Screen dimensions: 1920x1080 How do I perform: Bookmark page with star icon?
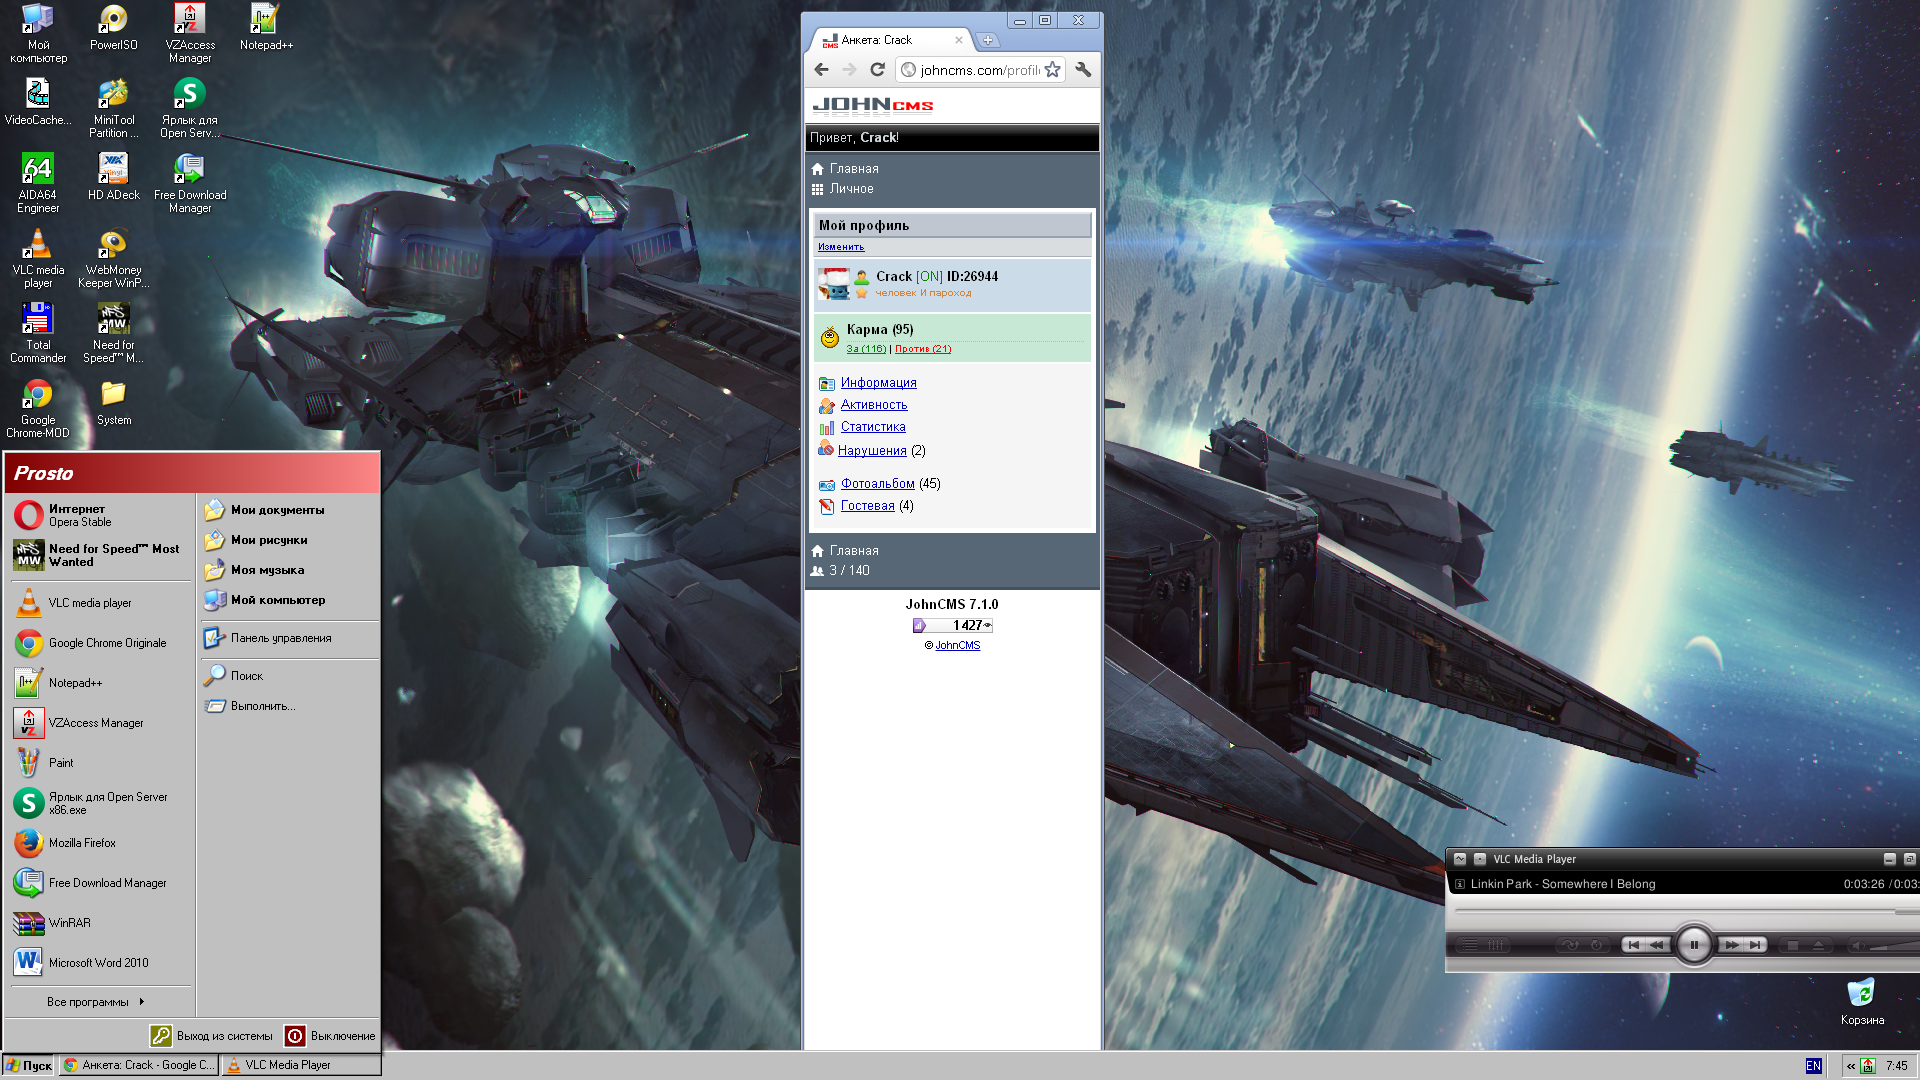point(1052,70)
